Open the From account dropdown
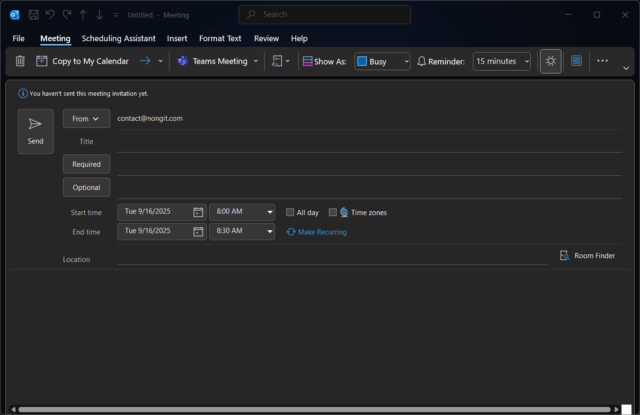 pos(86,118)
